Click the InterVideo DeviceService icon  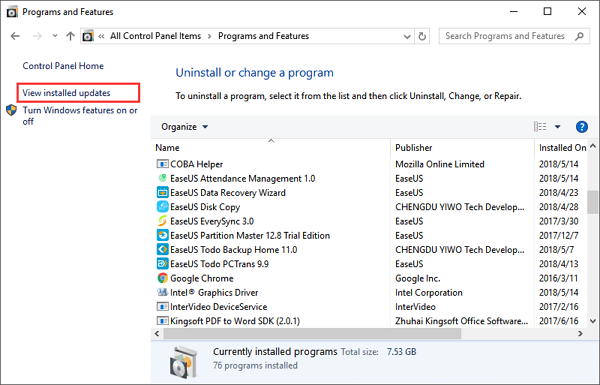[162, 307]
